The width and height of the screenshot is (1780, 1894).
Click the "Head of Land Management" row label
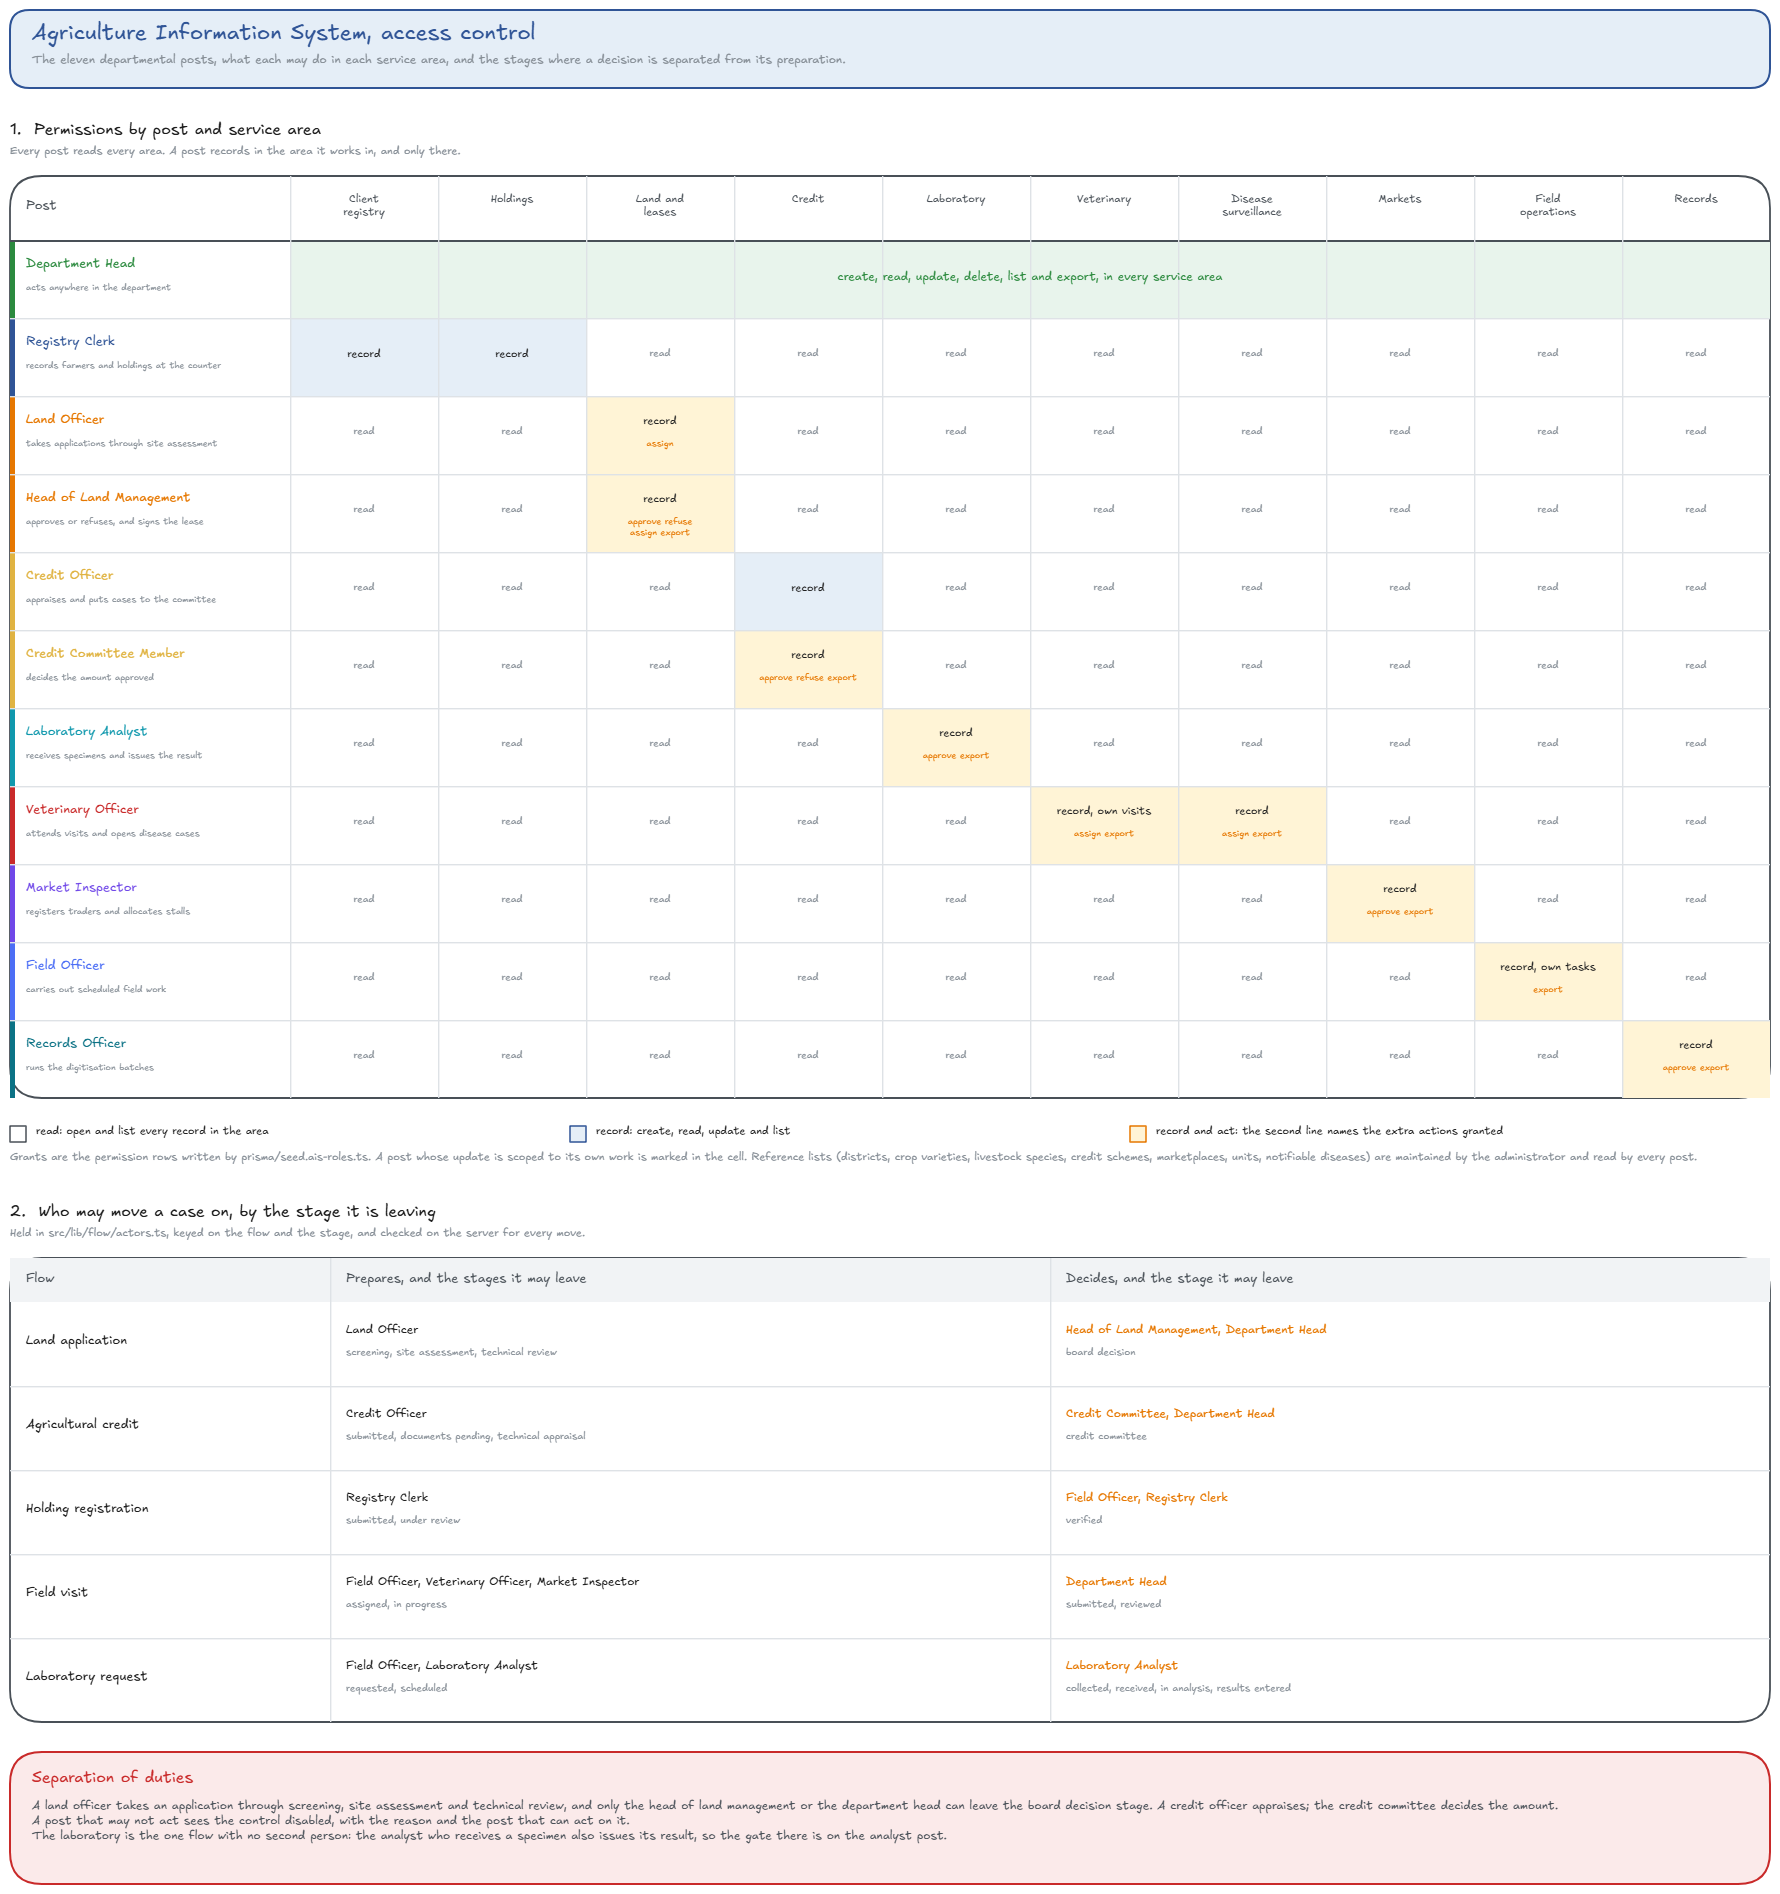(107, 498)
